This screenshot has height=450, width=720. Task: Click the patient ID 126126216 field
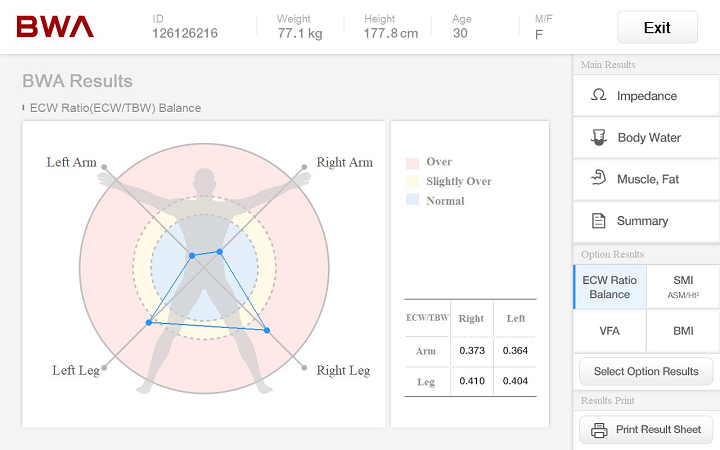[185, 33]
